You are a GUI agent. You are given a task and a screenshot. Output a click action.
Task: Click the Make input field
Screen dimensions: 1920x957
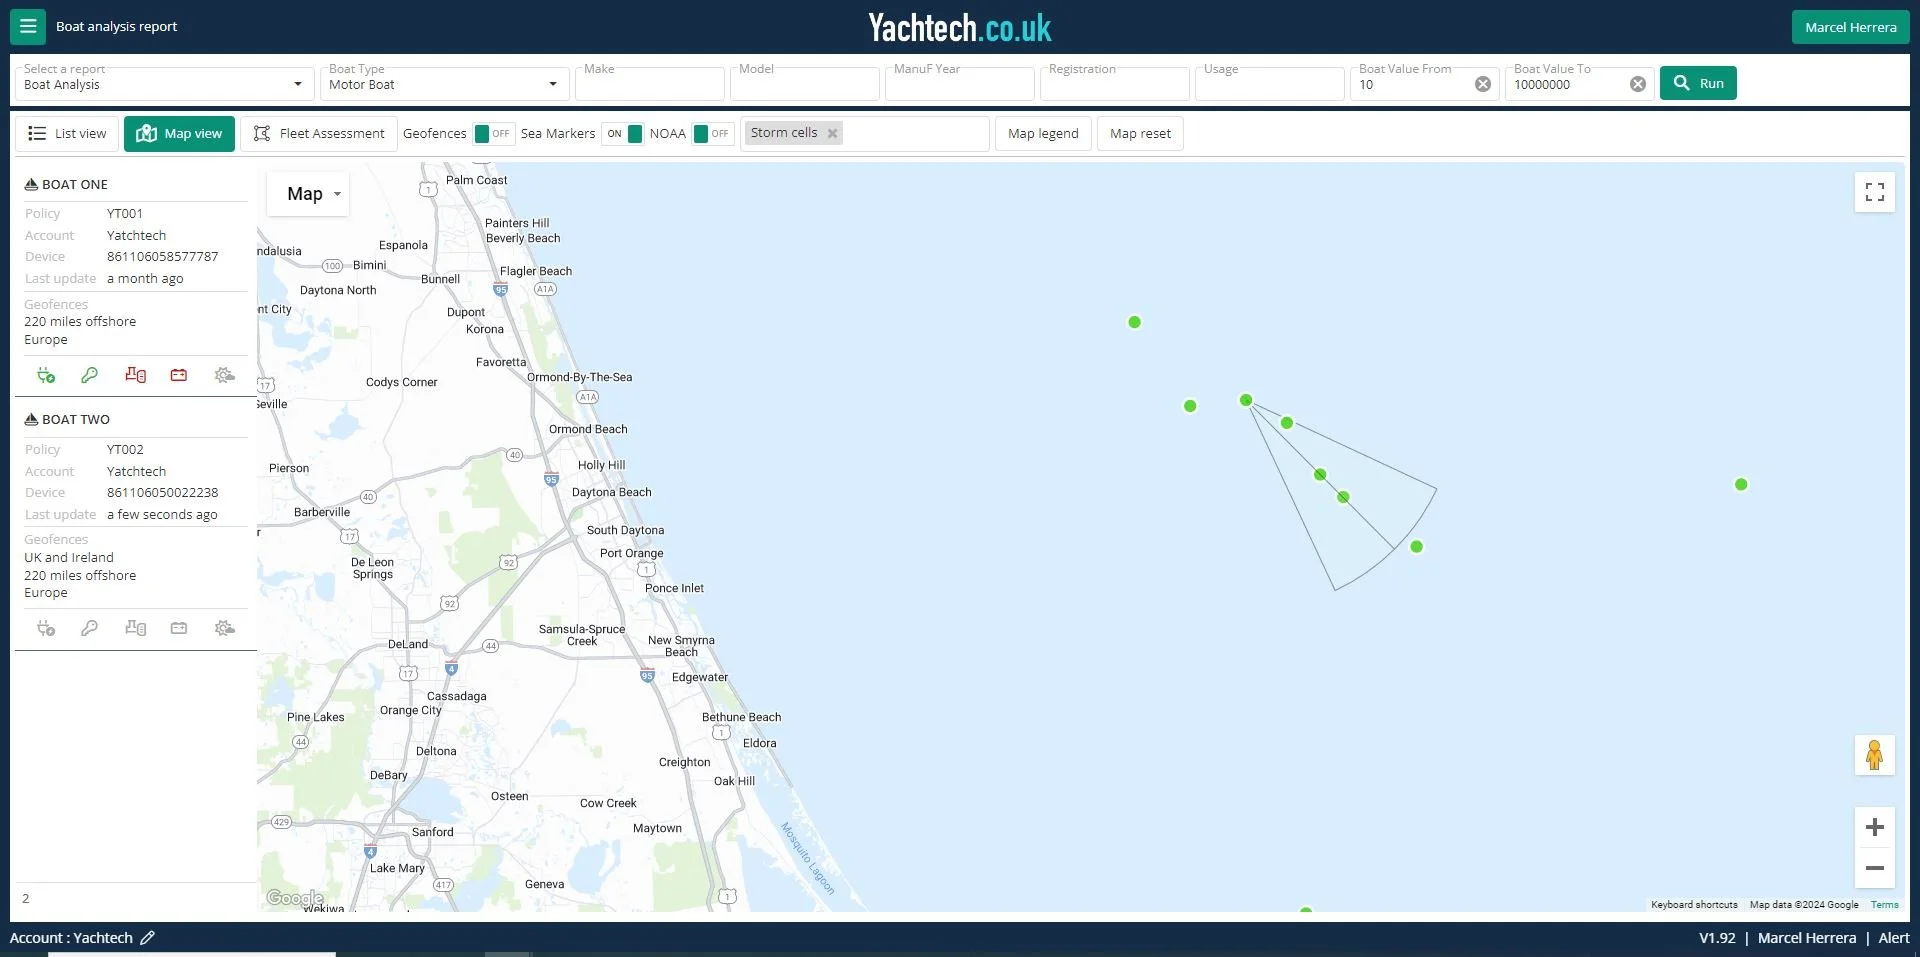(x=650, y=84)
